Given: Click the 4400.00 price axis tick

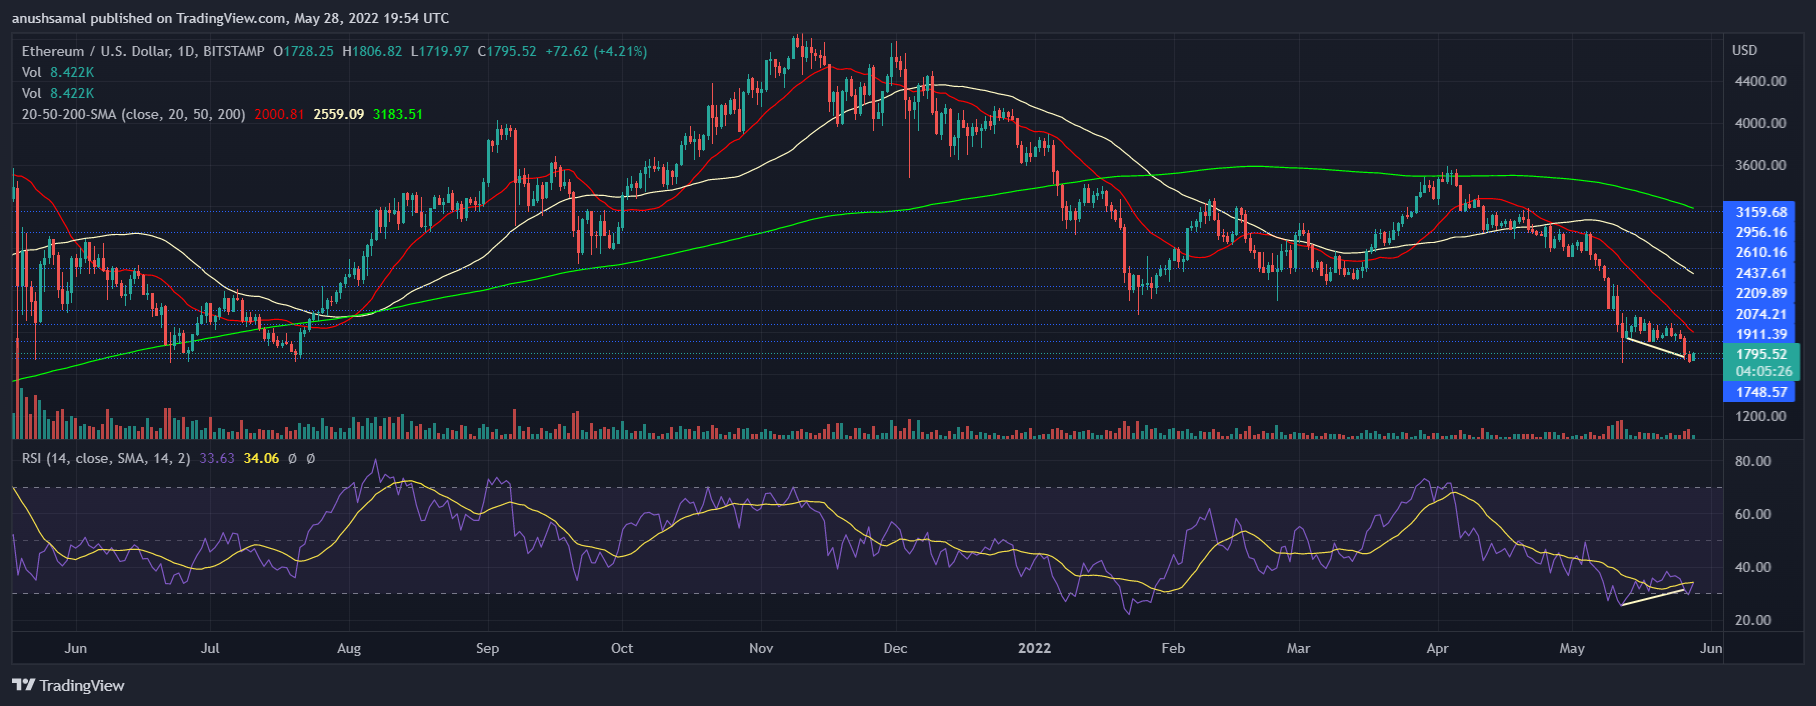Looking at the screenshot, I should click(x=1761, y=81).
